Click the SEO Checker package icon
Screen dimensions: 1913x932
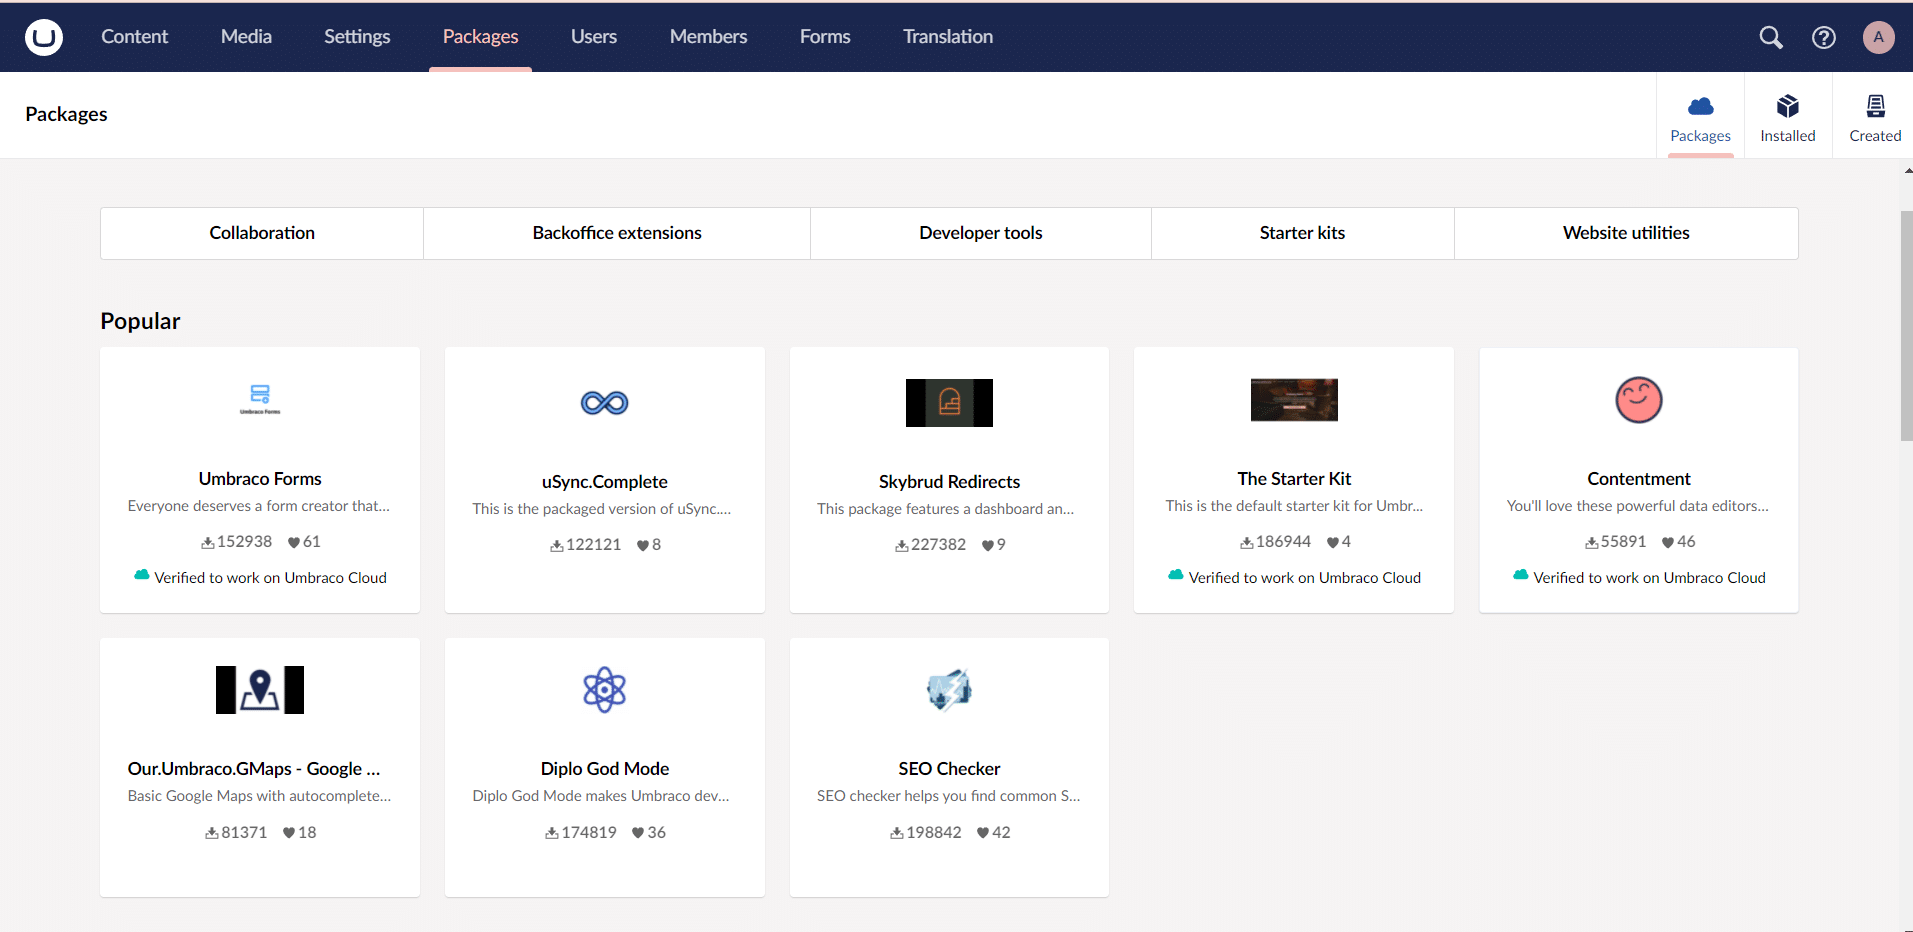point(949,690)
